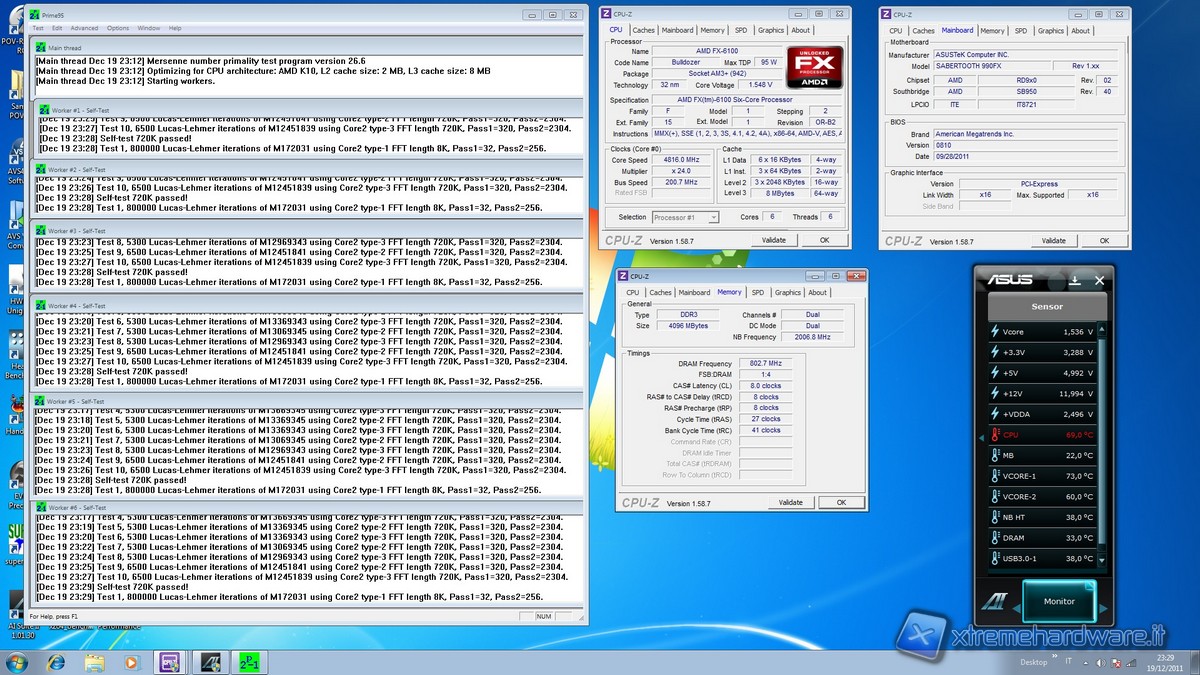This screenshot has height=675, width=1200.
Task: Open the CPU-Z taskbar icon
Action: (x=167, y=661)
